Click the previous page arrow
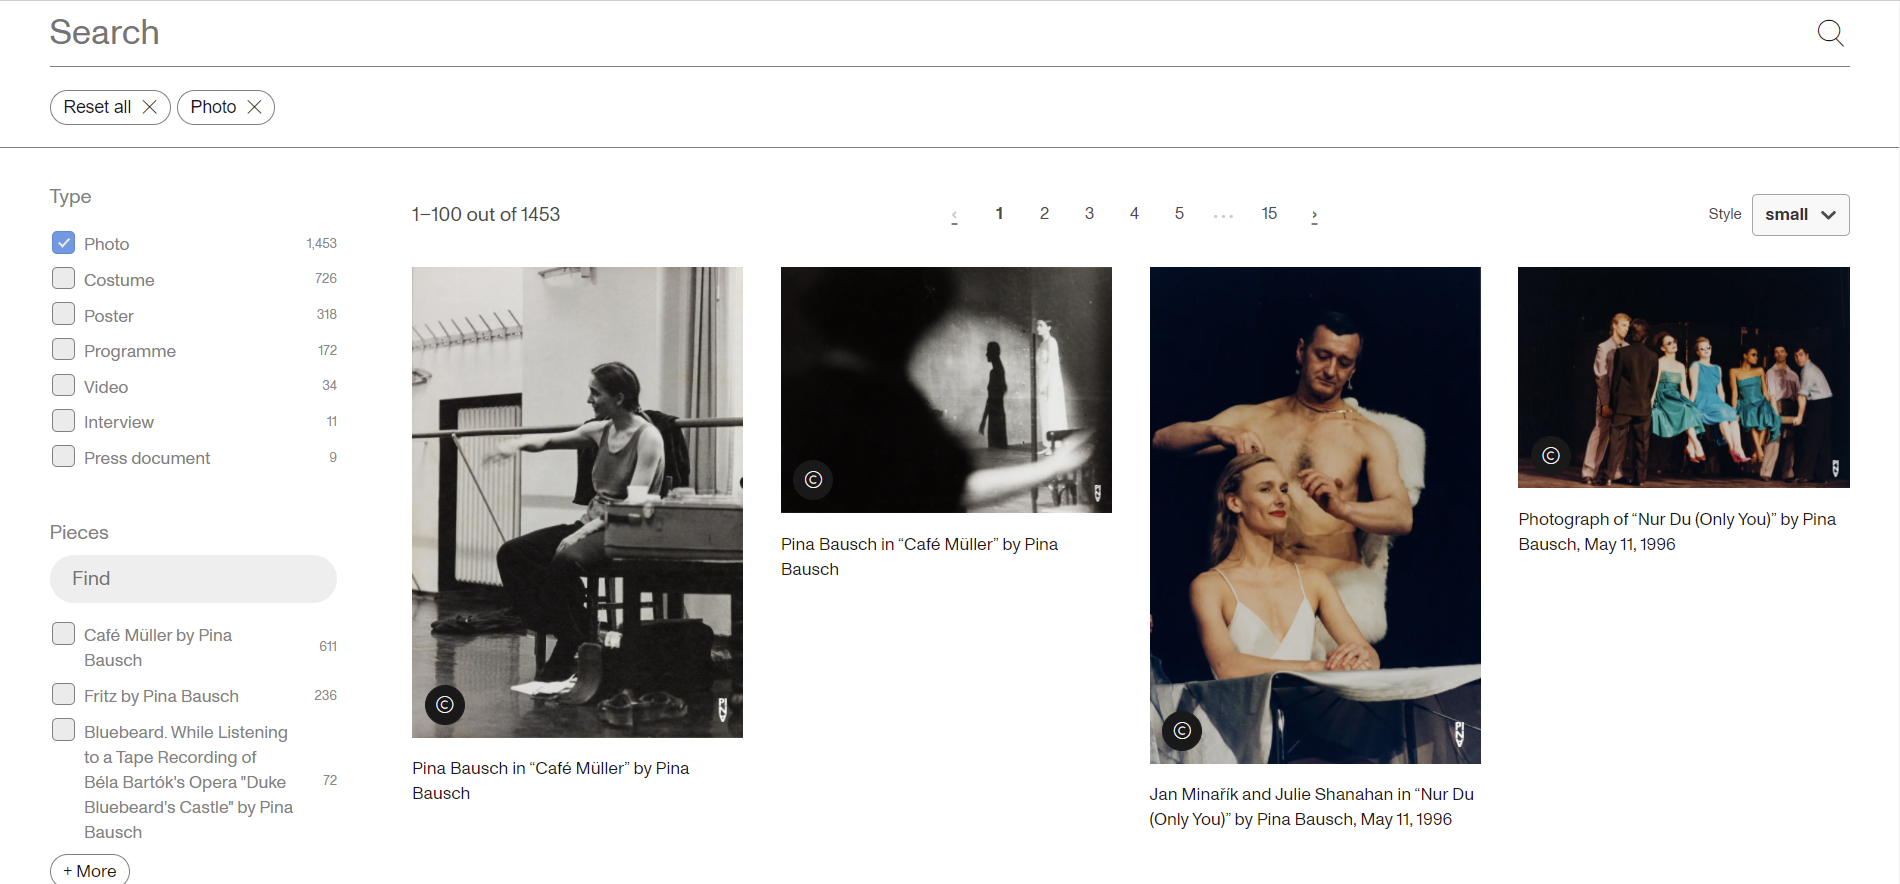Viewport: 1900px width, 884px height. (x=954, y=215)
